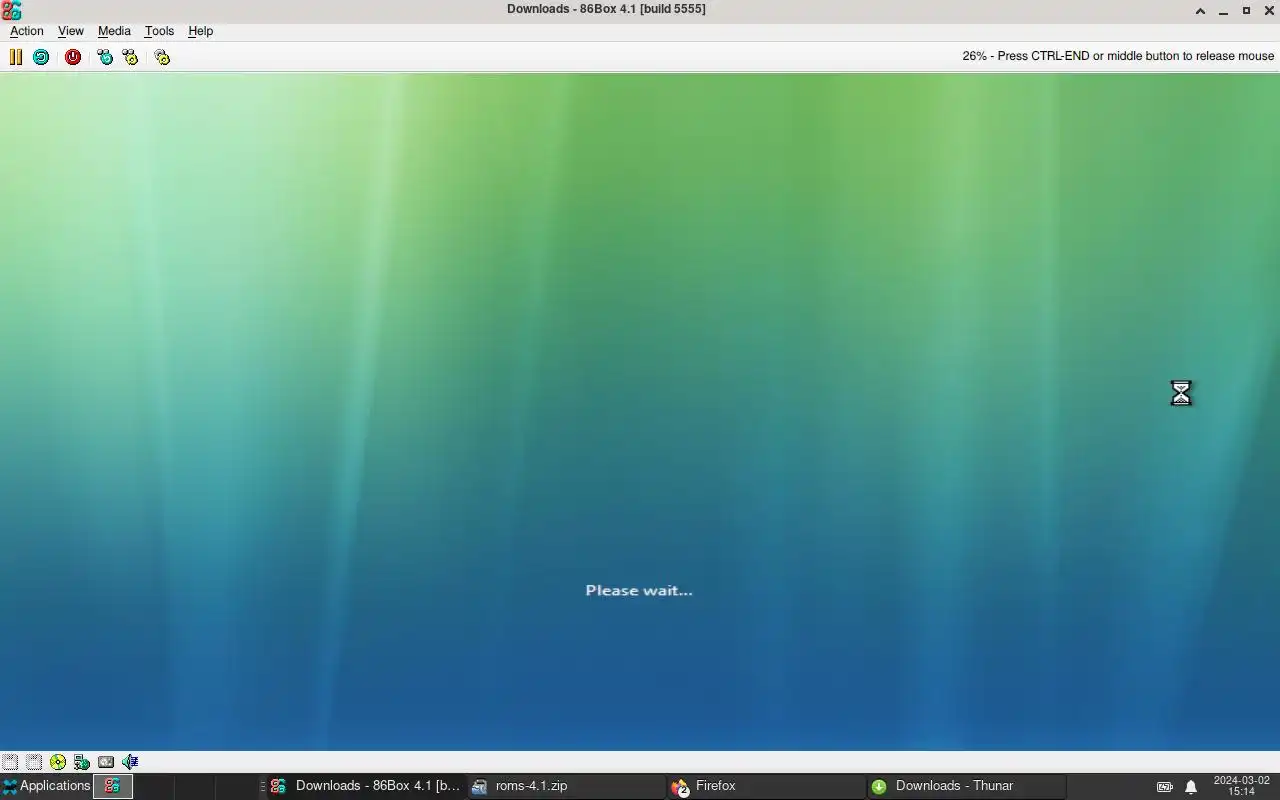This screenshot has height=800, width=1280.
Task: Click the second floppy drive status icon
Action: 34,762
